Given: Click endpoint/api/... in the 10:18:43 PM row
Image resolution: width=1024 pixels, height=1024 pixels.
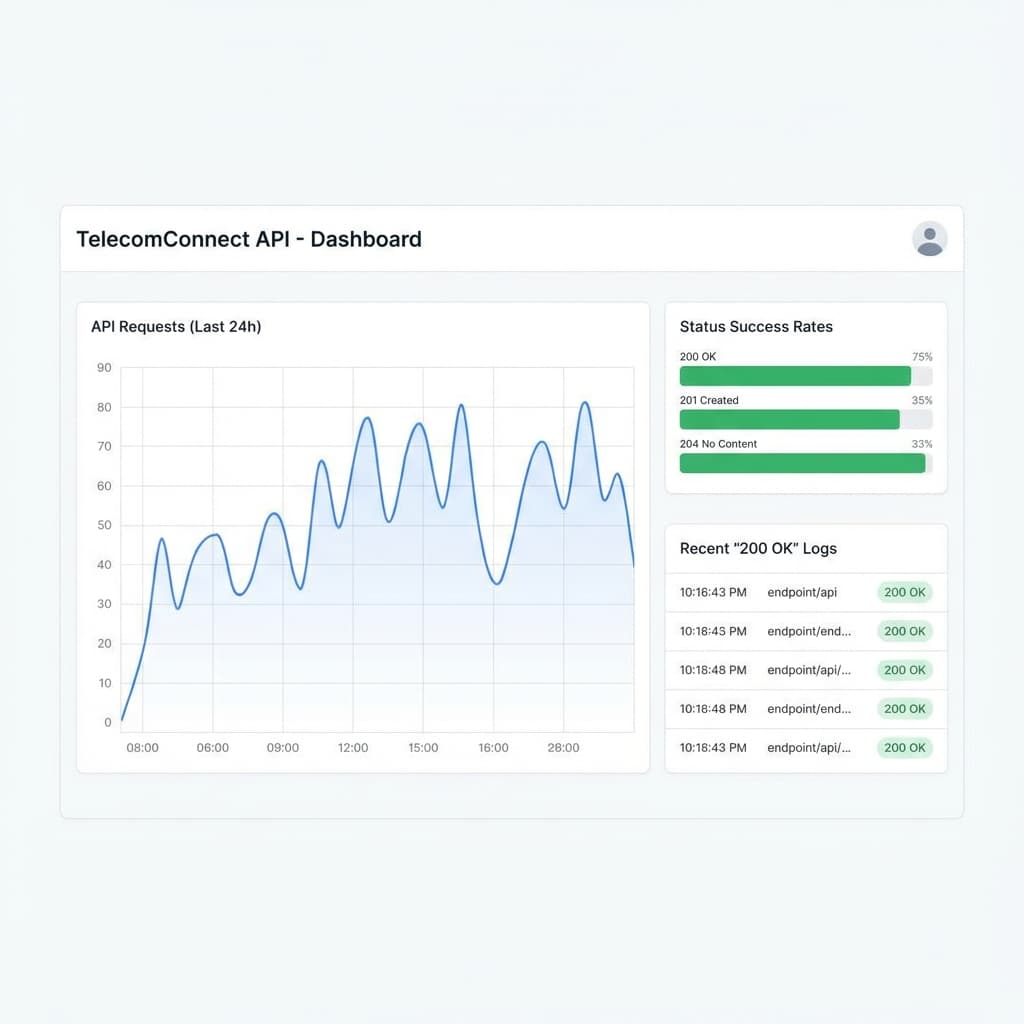Looking at the screenshot, I should 809,748.
